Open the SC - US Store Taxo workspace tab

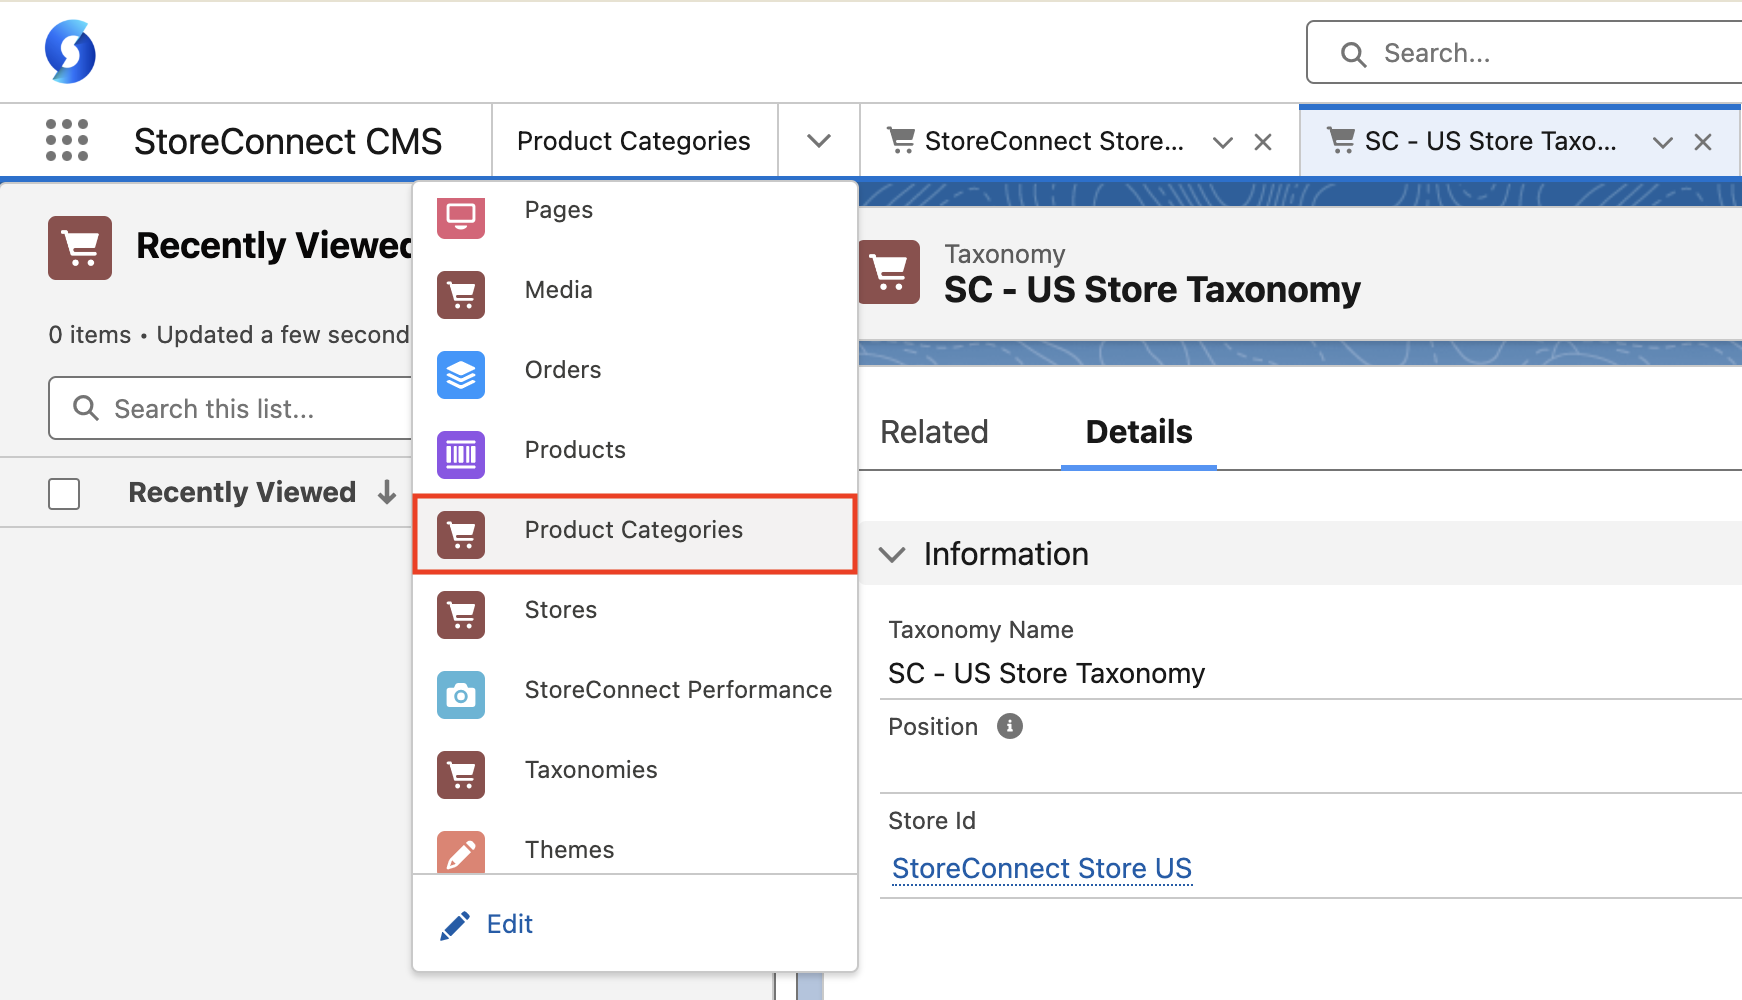1490,141
